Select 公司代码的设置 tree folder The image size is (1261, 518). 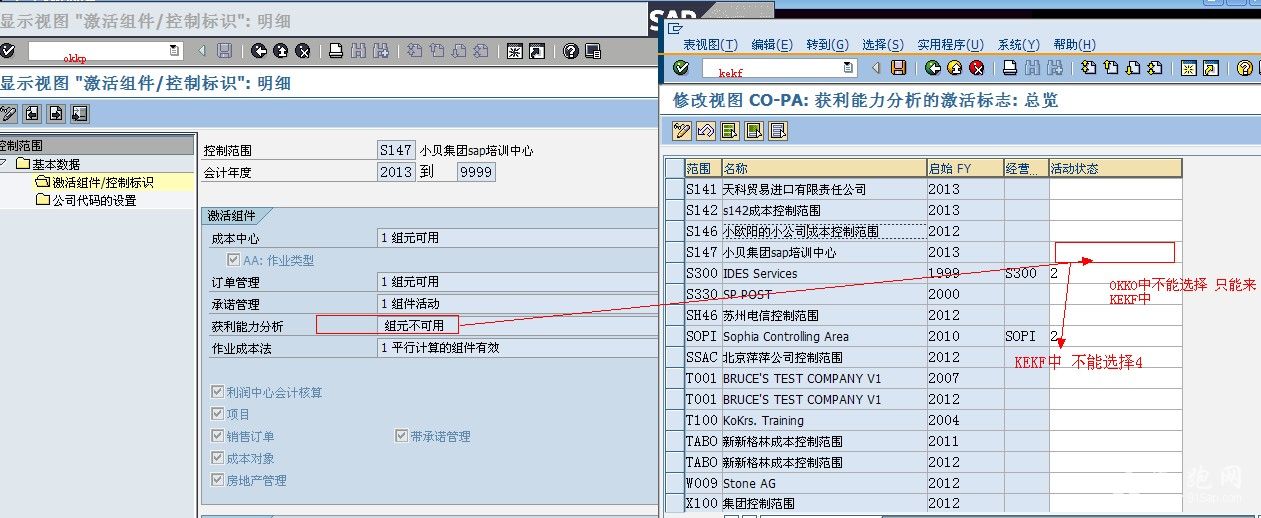pos(86,200)
